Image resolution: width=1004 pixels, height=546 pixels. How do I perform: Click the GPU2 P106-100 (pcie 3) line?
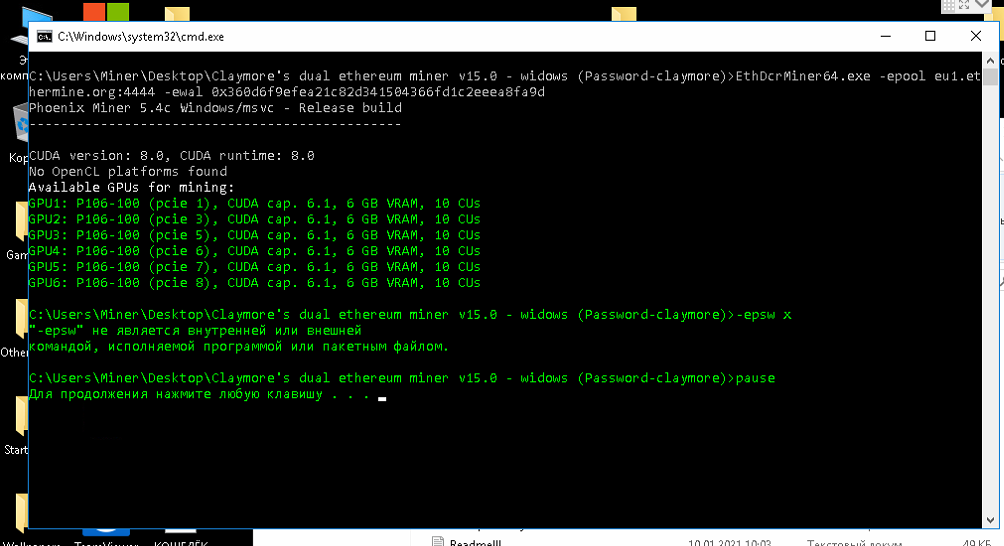tap(254, 219)
